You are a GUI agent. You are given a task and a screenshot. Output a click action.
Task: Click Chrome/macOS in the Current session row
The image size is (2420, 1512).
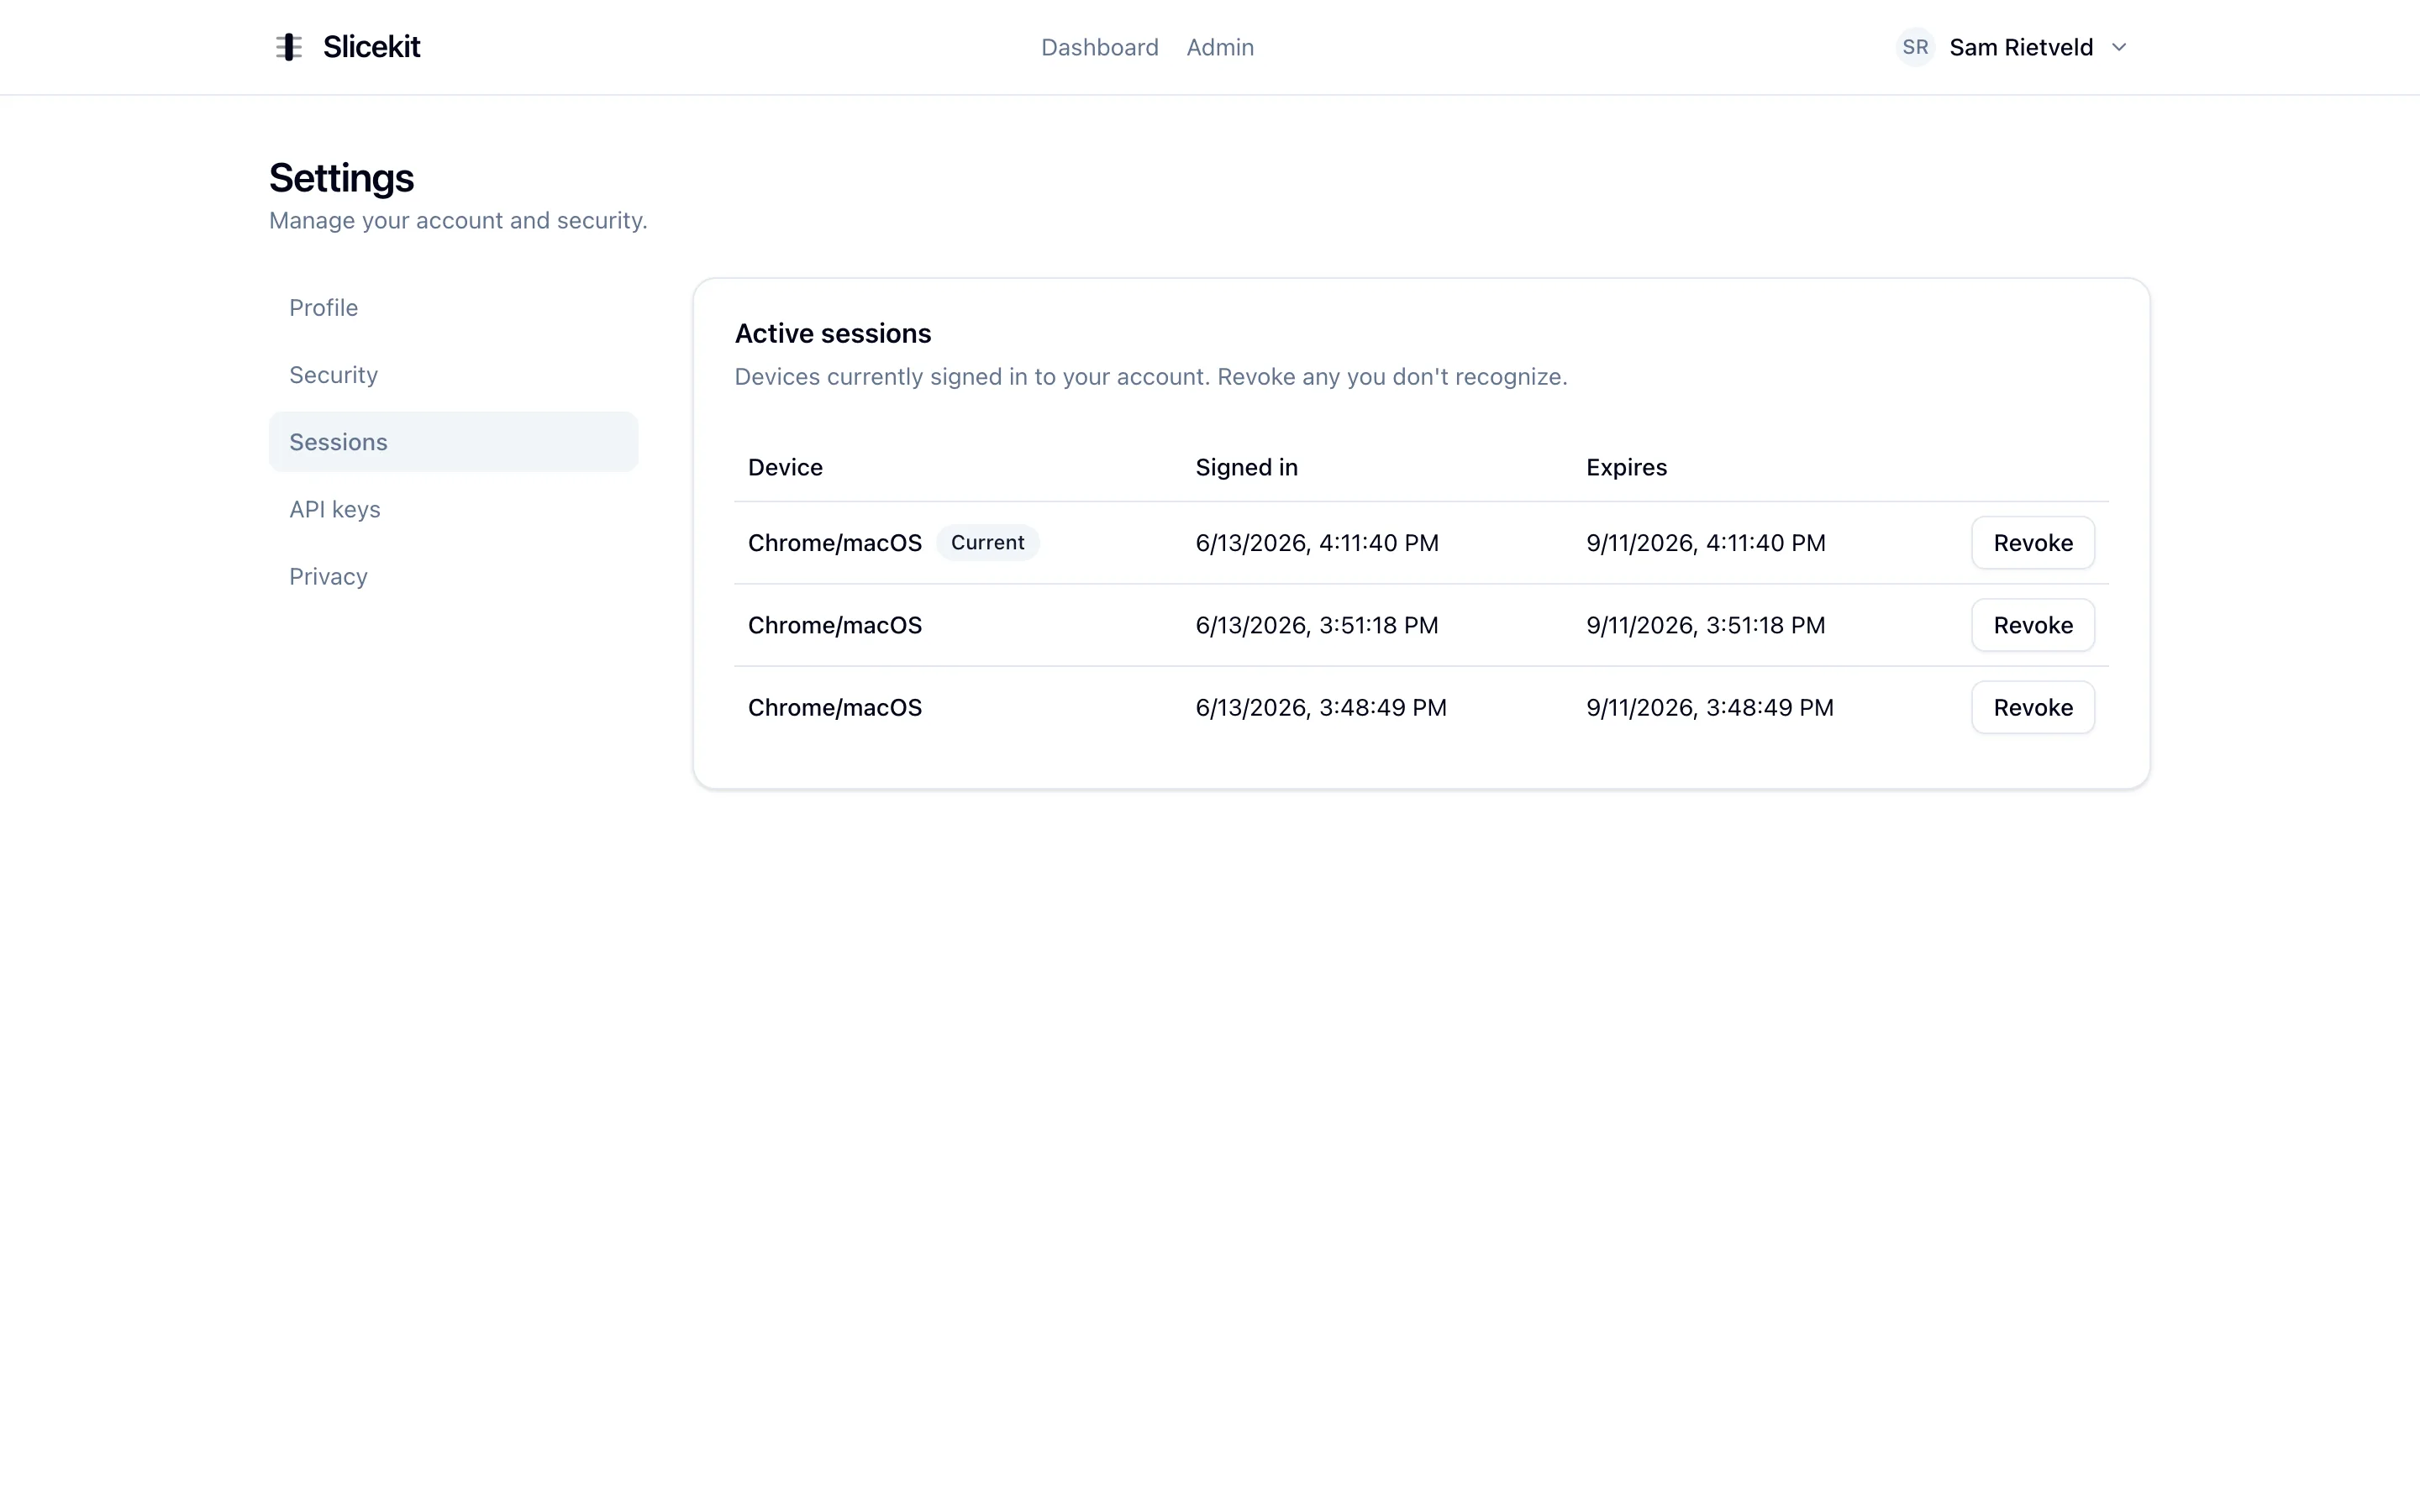(x=835, y=542)
